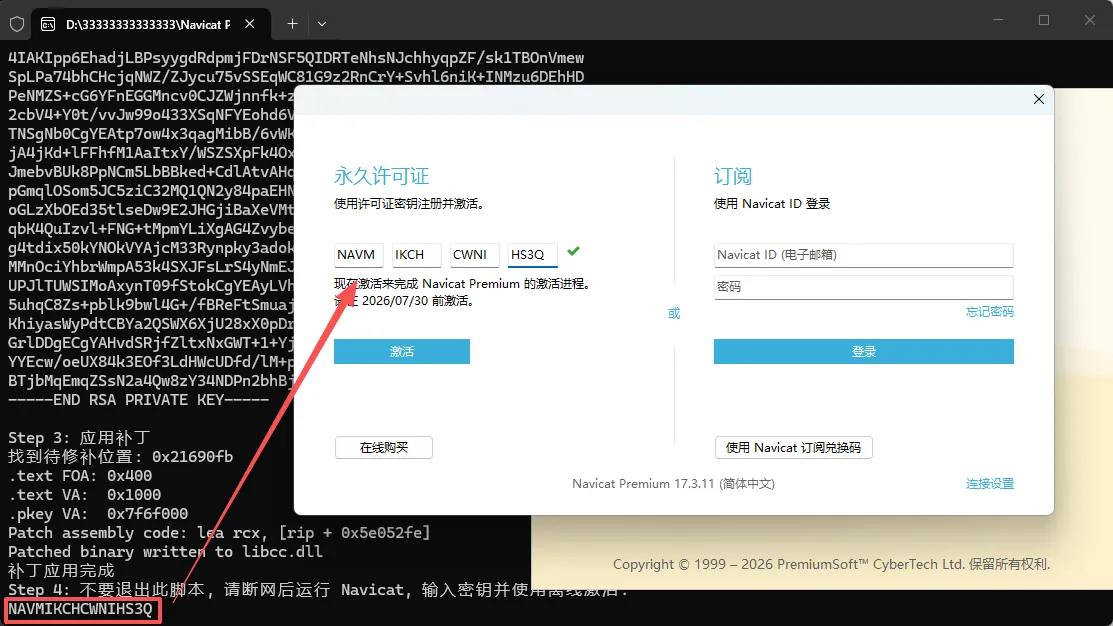
Task: Click the Copyright PremiumSoft CyberTech text
Action: coord(831,564)
